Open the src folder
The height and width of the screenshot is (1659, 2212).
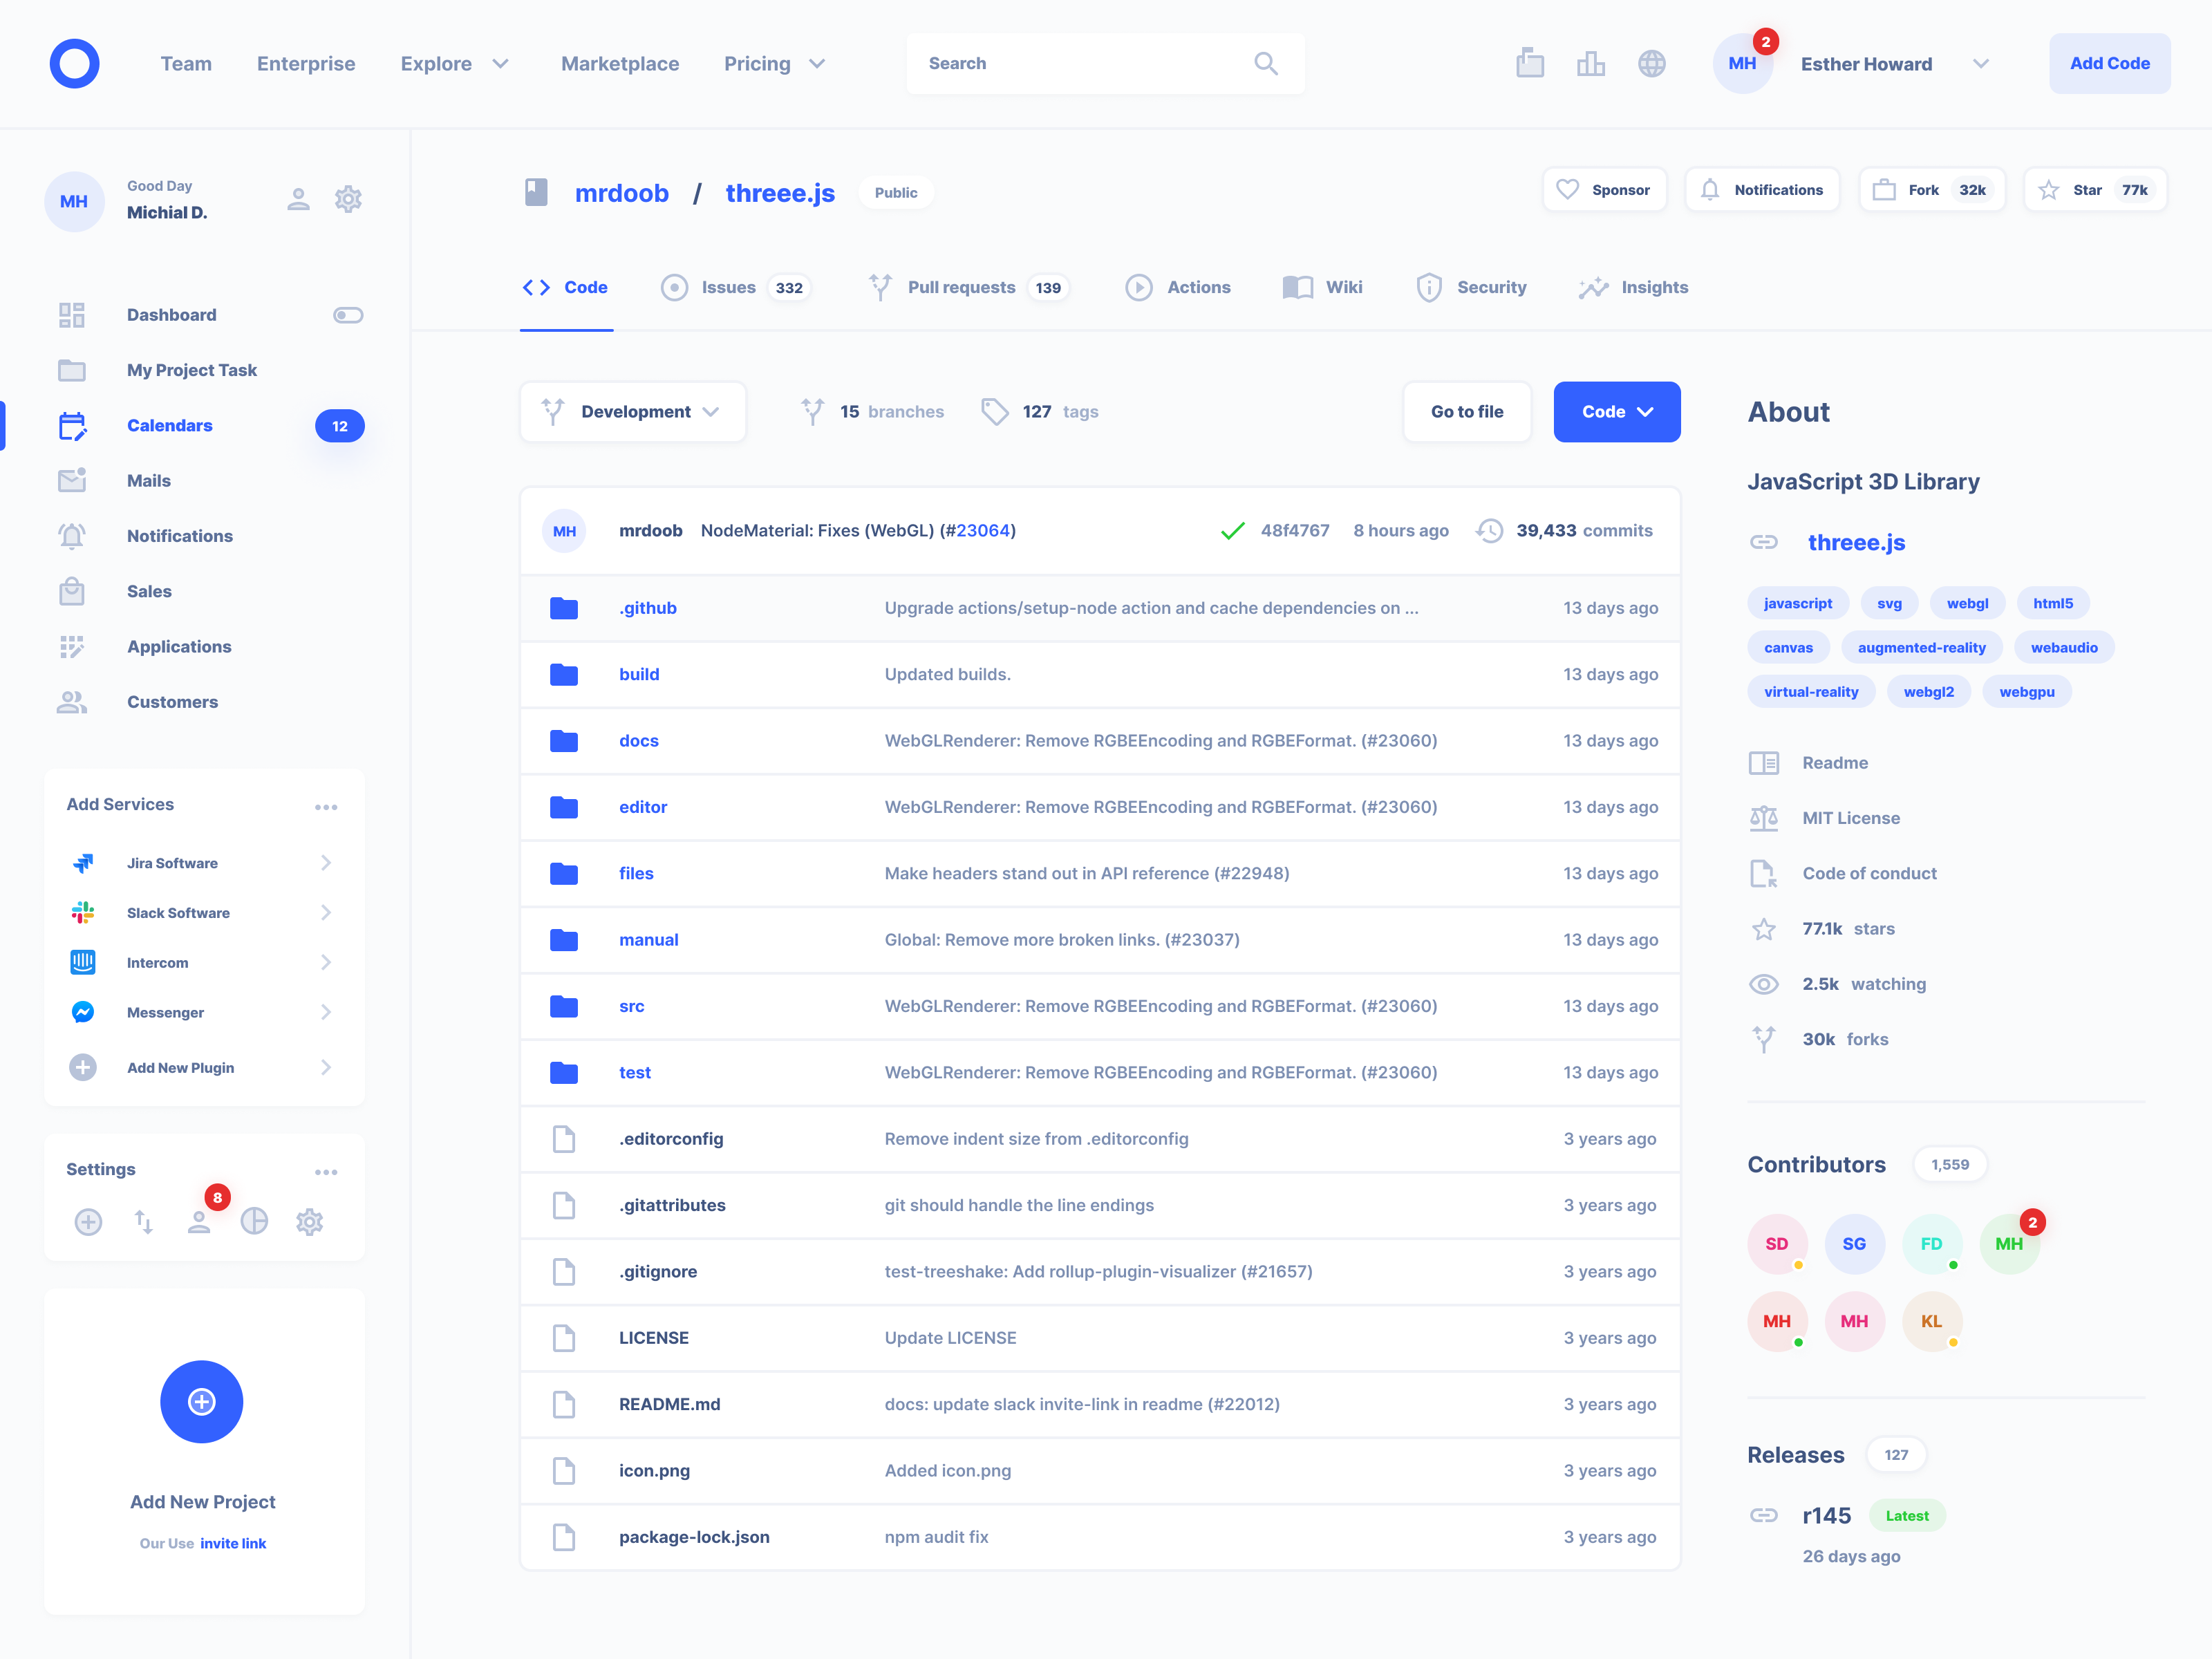click(631, 1006)
